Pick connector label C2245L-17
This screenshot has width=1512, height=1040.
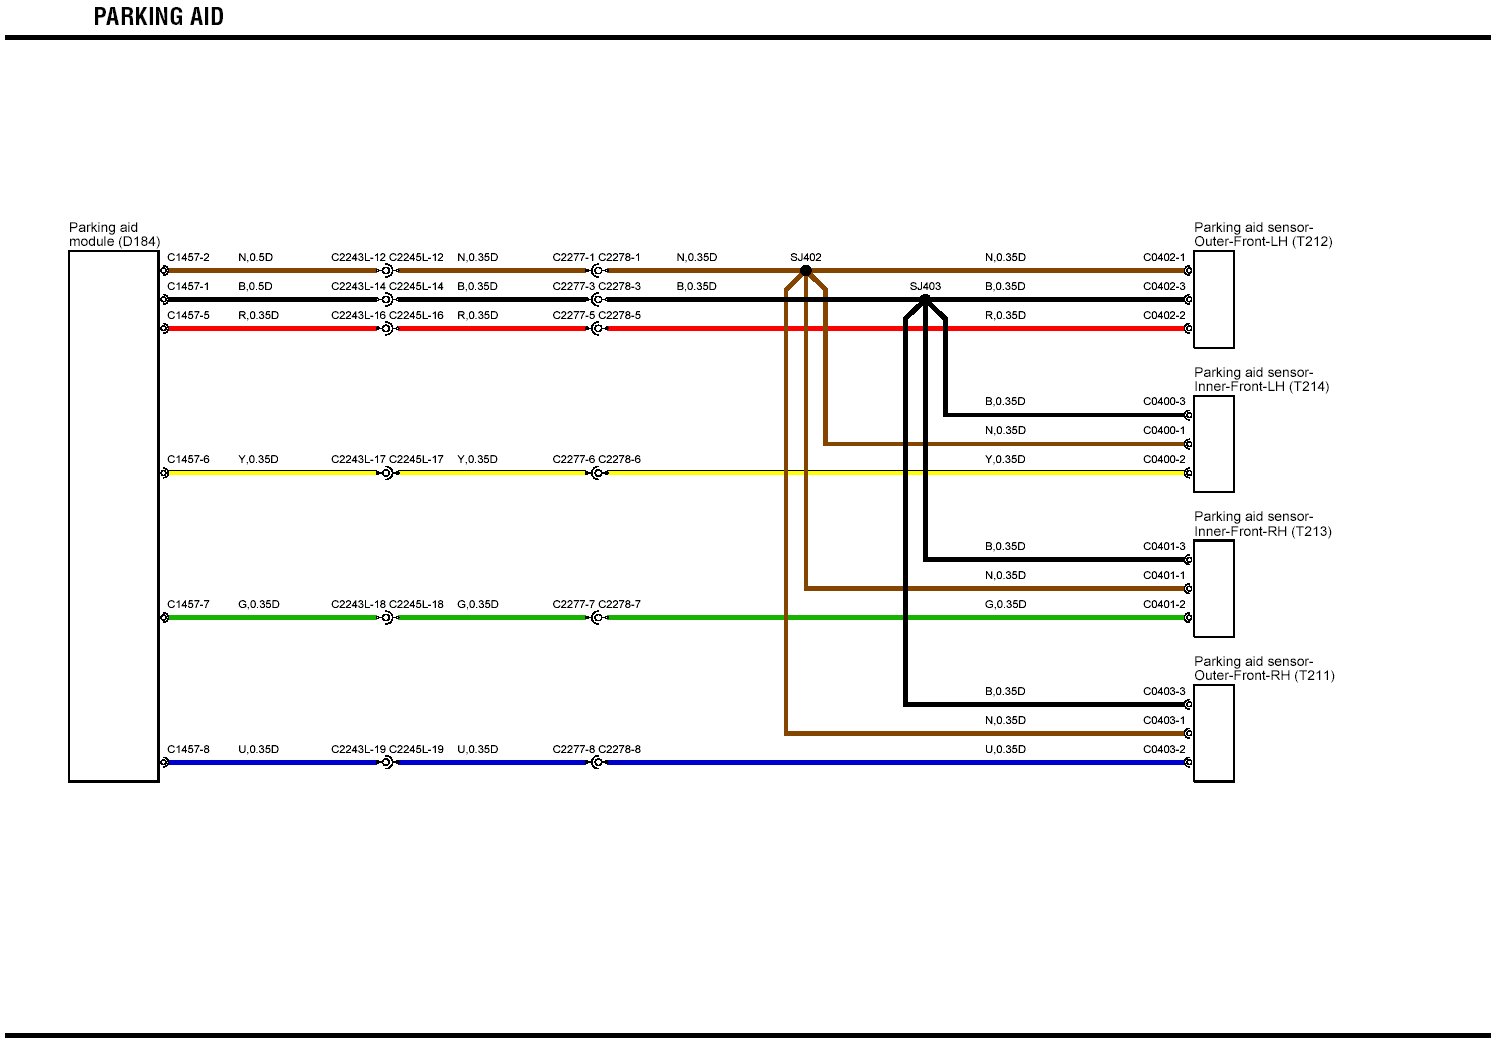(x=416, y=460)
